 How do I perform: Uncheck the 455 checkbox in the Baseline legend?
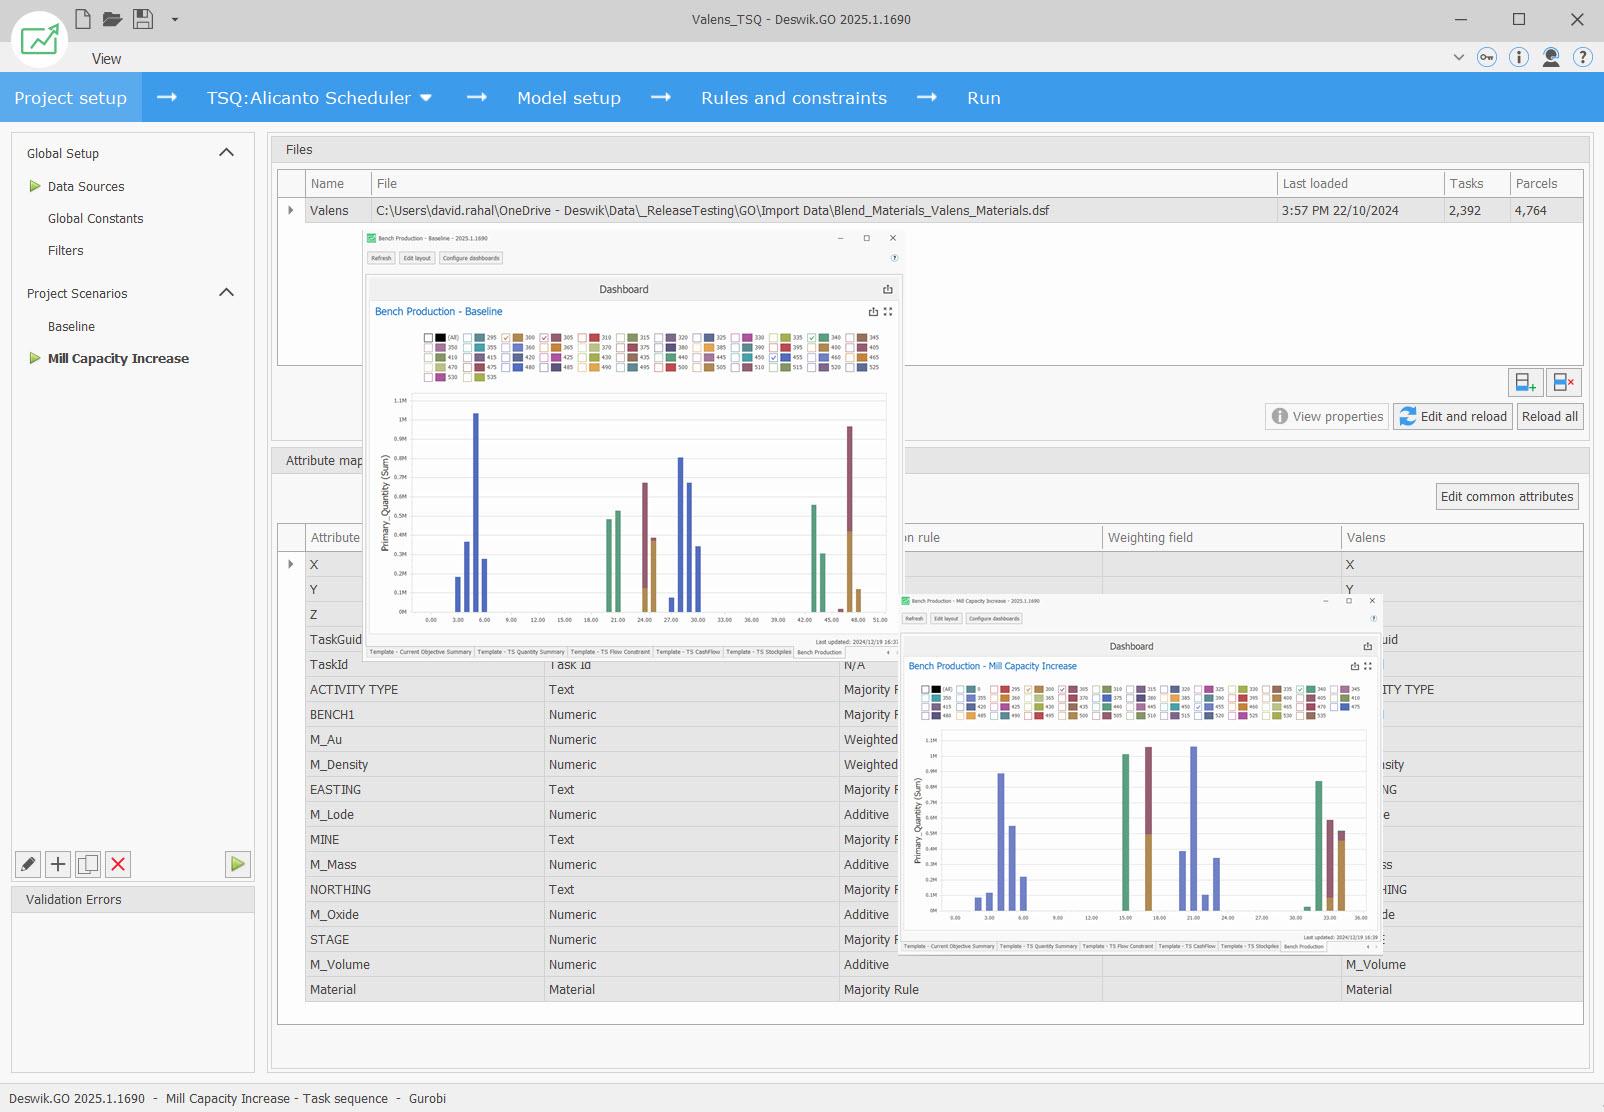773,357
